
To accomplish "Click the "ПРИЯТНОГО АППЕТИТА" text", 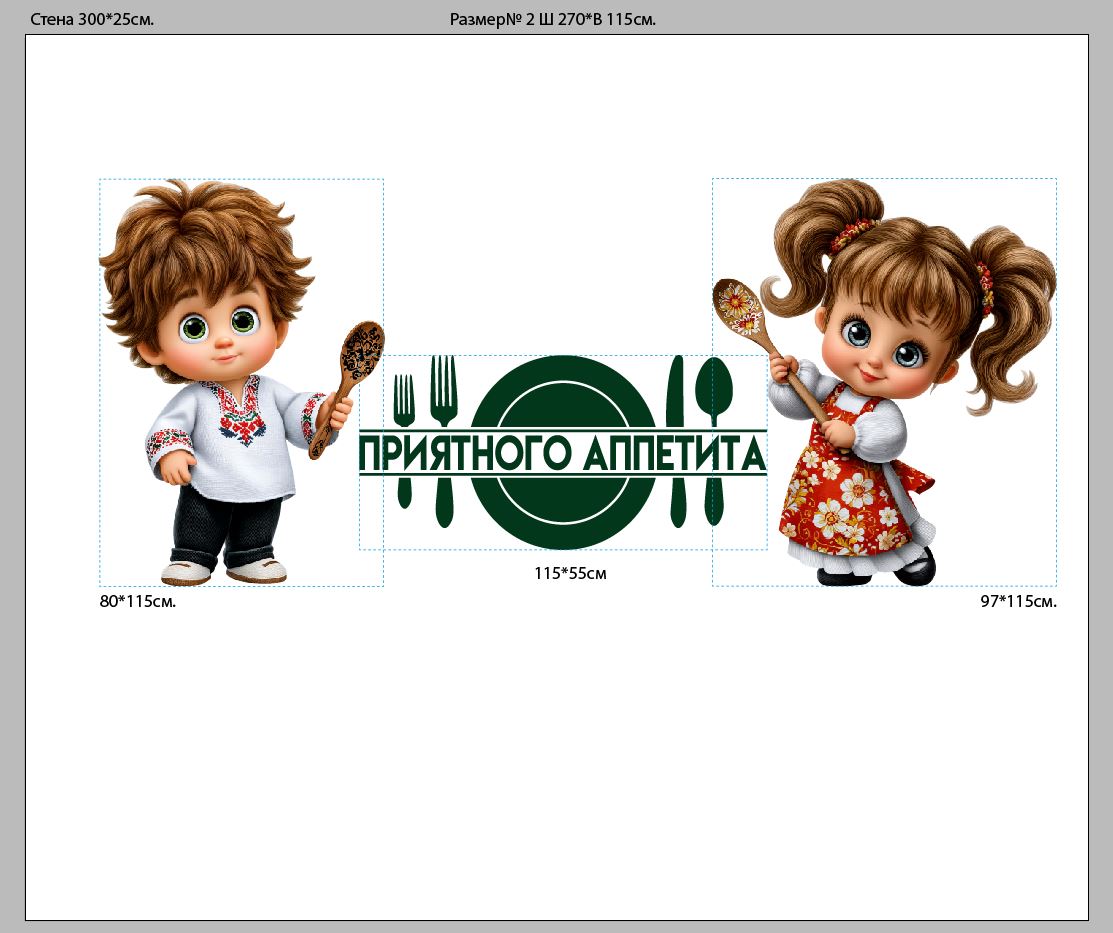I will point(562,454).
